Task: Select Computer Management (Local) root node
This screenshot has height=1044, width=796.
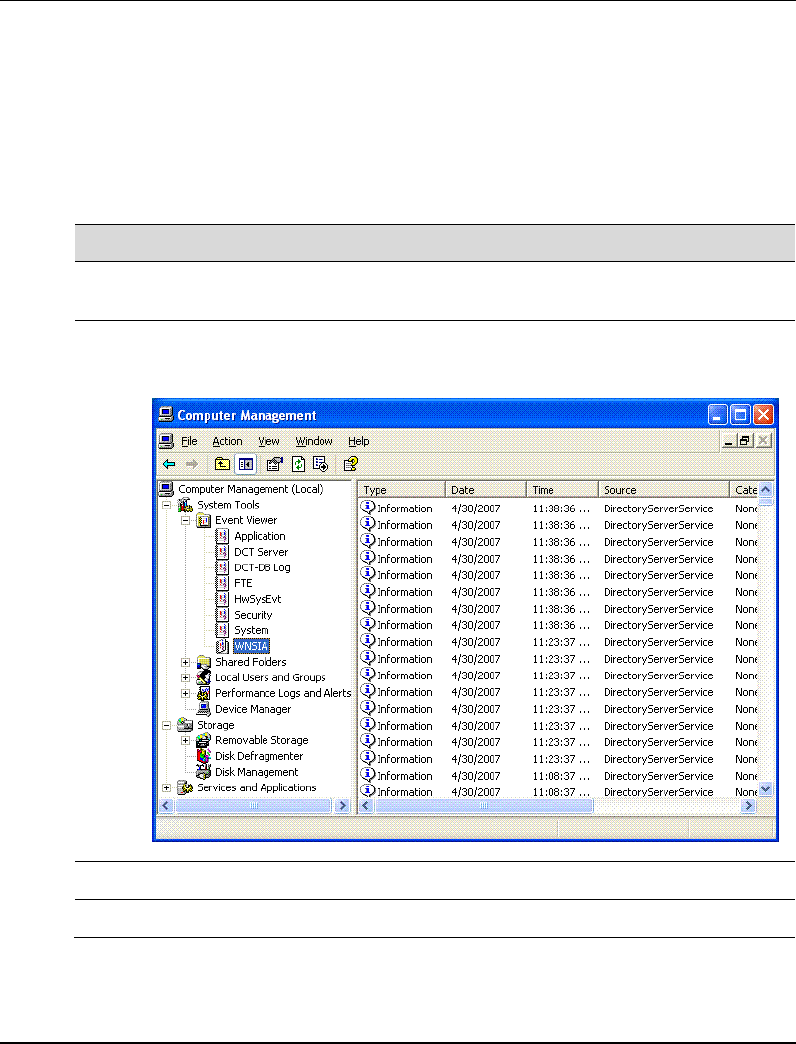Action: [251, 489]
